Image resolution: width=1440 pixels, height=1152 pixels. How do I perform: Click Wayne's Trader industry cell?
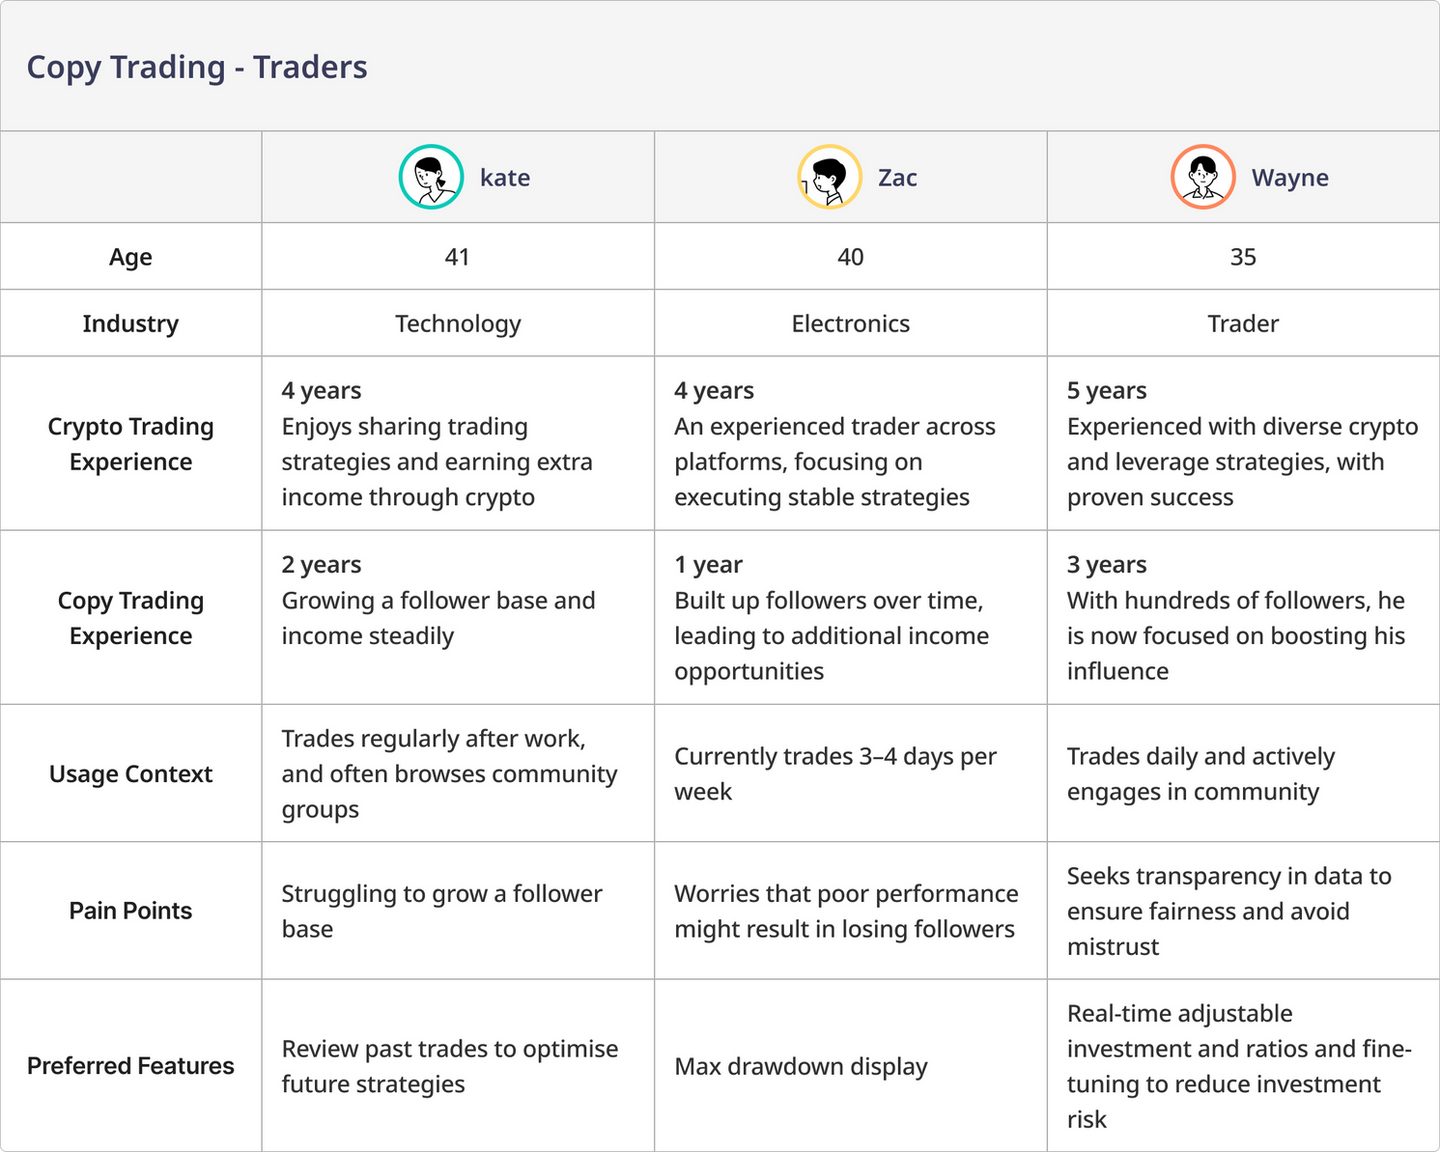[x=1243, y=324]
